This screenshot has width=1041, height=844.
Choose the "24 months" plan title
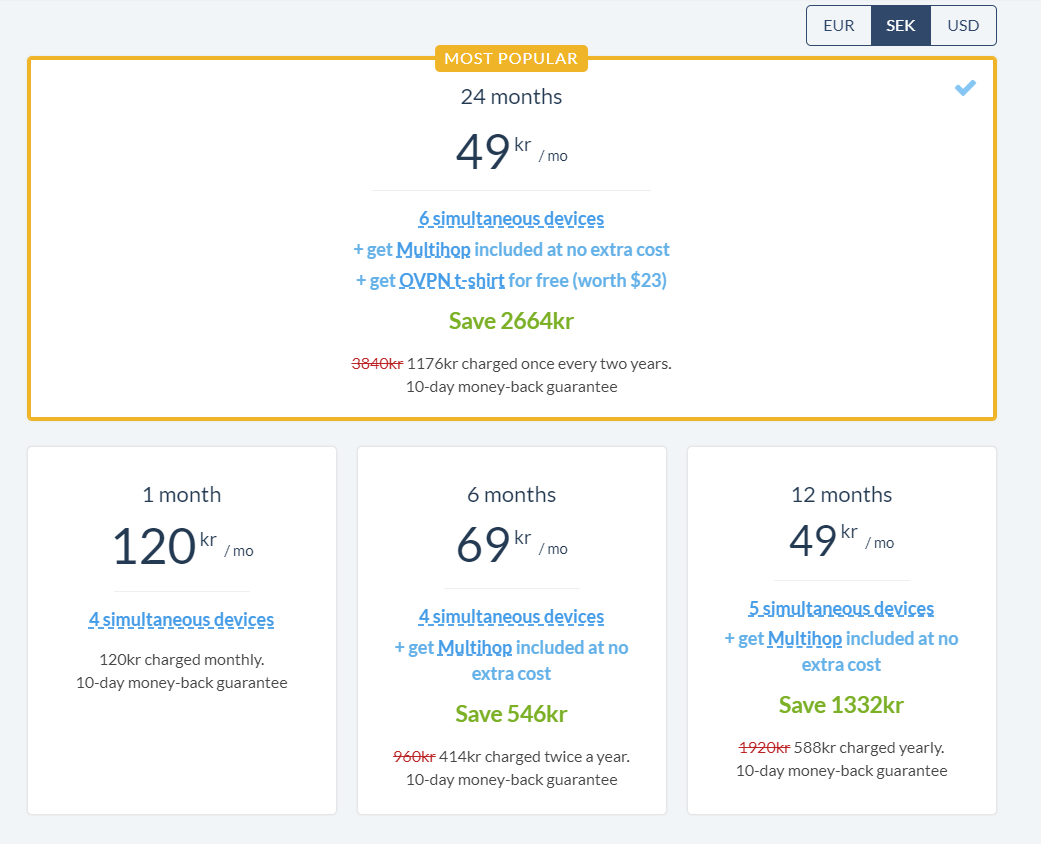511,97
